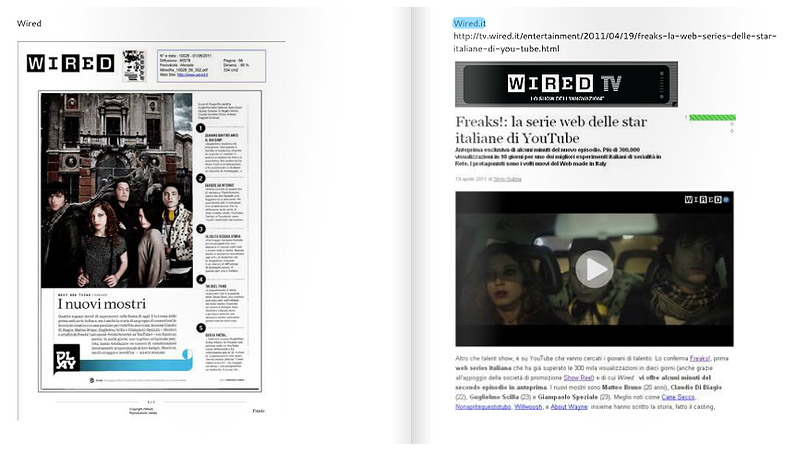Click numbered circle 1 on the magazine sidebar
This screenshot has height=452, width=801.
point(201,128)
